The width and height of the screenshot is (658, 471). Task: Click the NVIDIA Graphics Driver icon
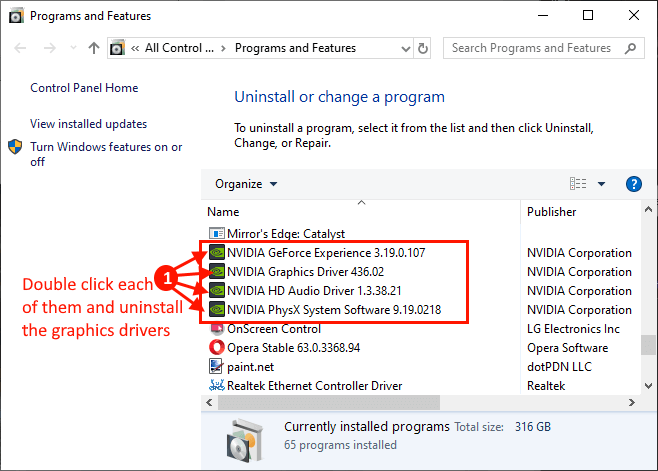[217, 271]
